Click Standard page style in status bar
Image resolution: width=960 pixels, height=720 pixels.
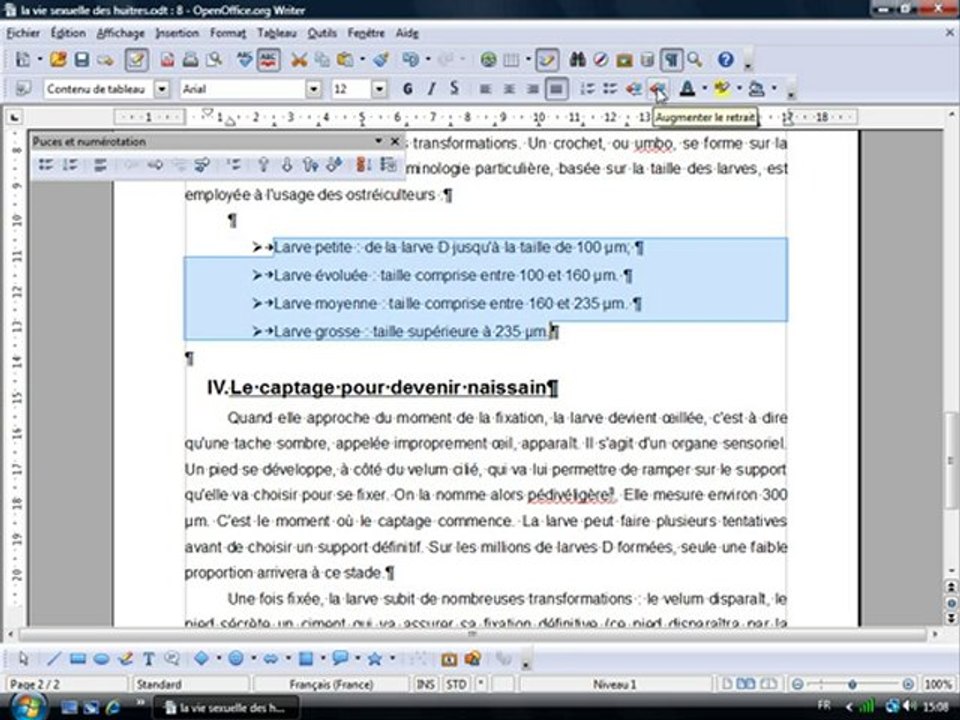(190, 684)
